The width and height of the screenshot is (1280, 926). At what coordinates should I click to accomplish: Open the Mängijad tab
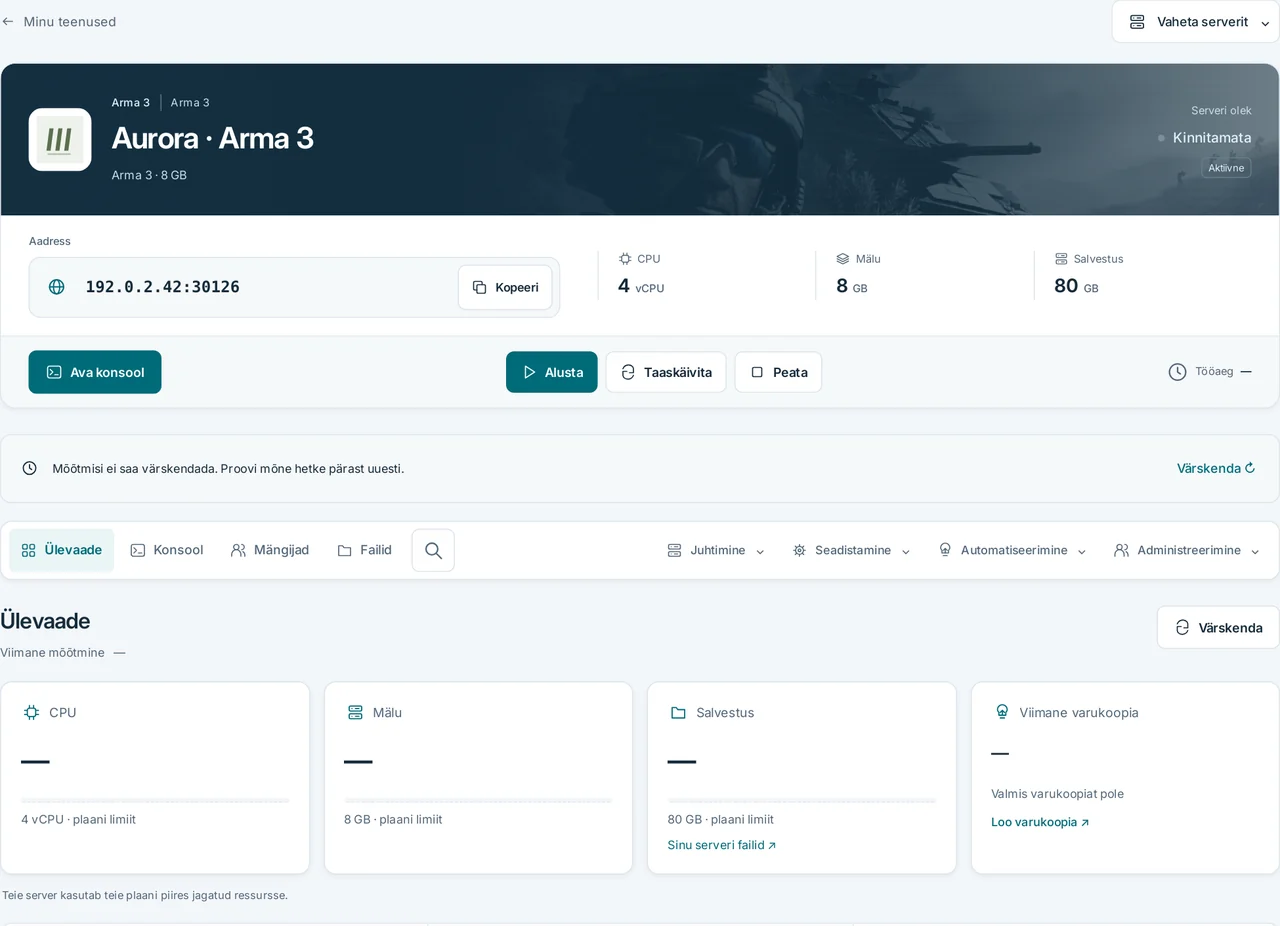(x=270, y=550)
